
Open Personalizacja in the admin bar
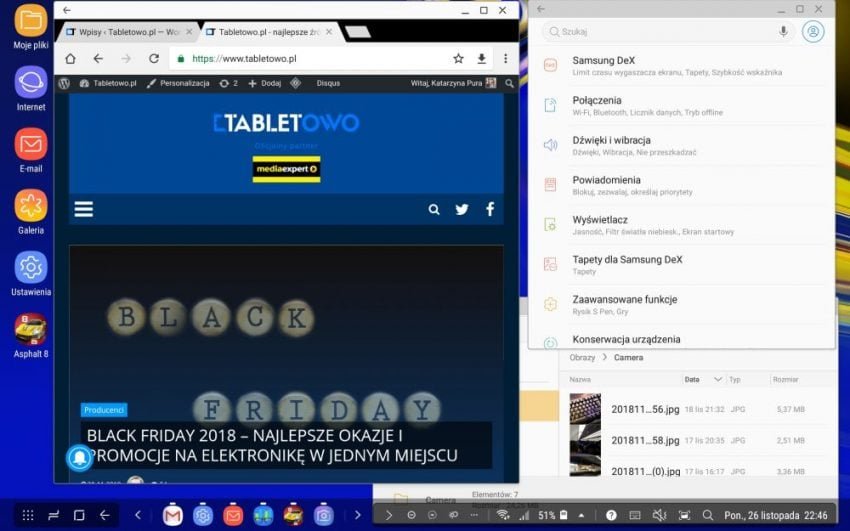coord(178,83)
